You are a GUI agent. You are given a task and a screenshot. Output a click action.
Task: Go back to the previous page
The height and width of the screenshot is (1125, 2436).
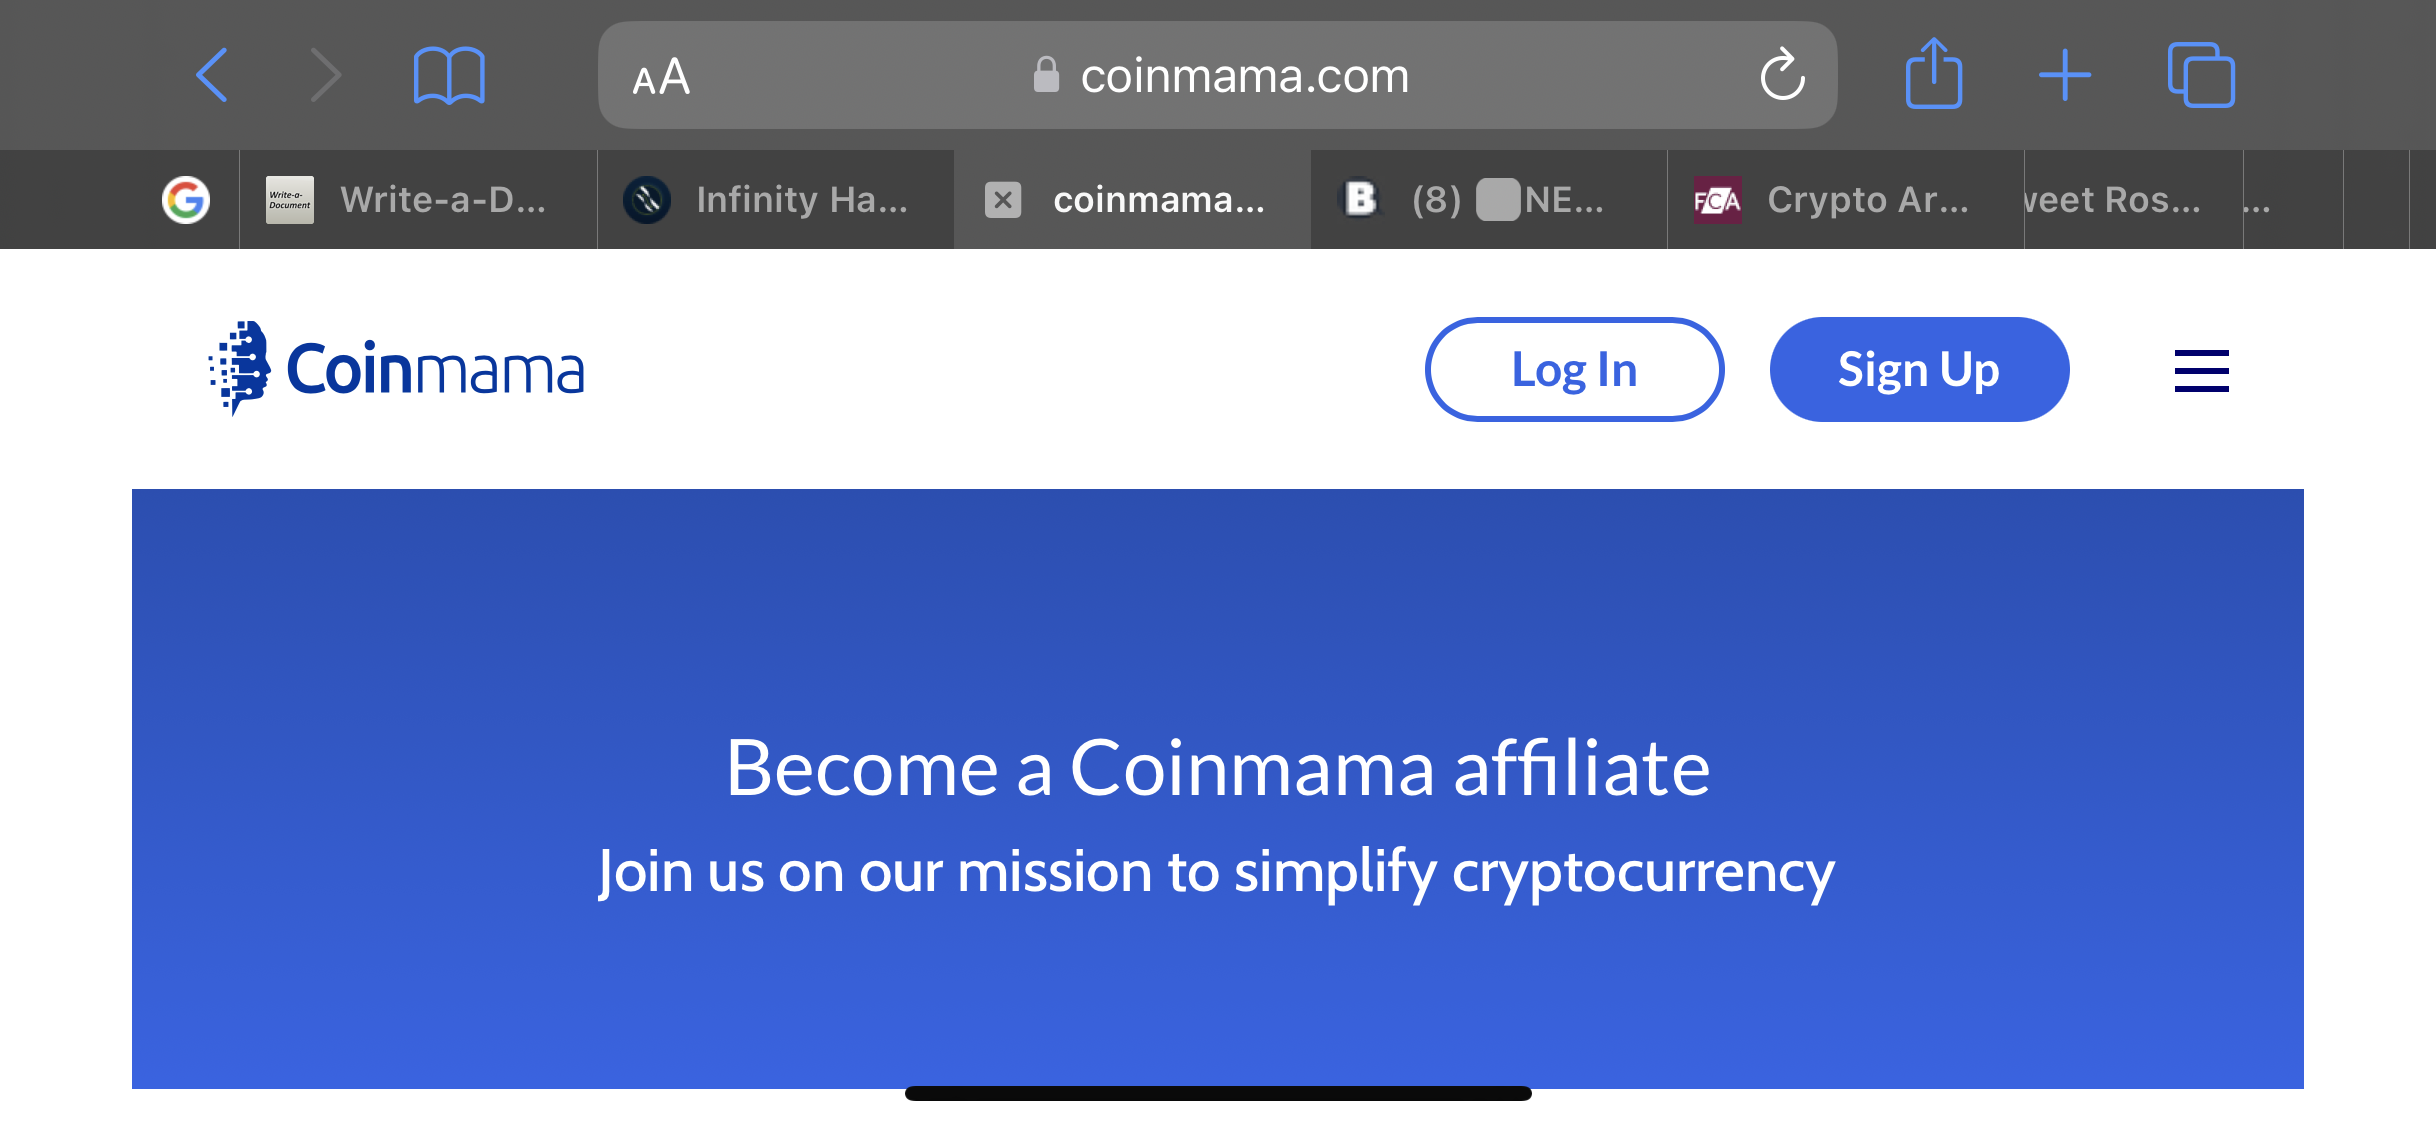pos(212,75)
